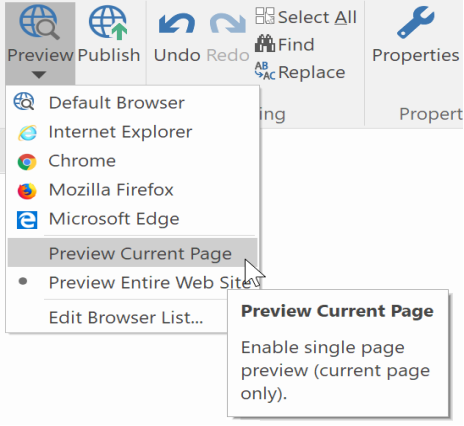Image resolution: width=464 pixels, height=426 pixels.
Task: Click the Publish globe upload icon
Action: tap(108, 22)
